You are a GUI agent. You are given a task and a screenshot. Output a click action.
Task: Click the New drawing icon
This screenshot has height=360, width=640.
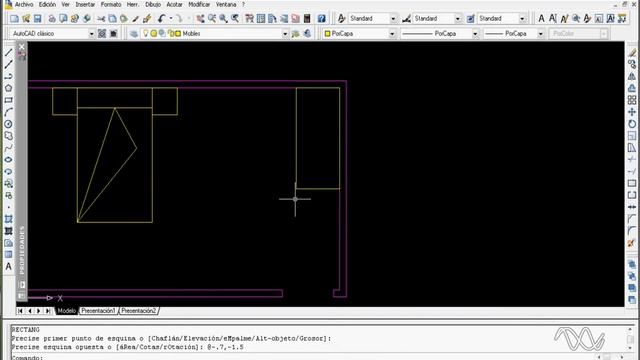point(14,18)
